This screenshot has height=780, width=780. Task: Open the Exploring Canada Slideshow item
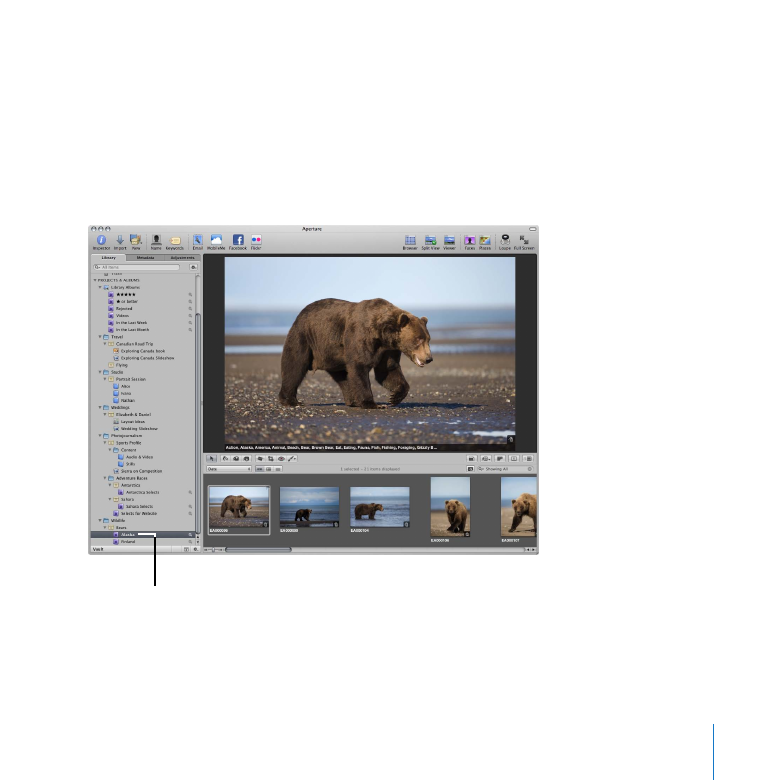tap(143, 358)
